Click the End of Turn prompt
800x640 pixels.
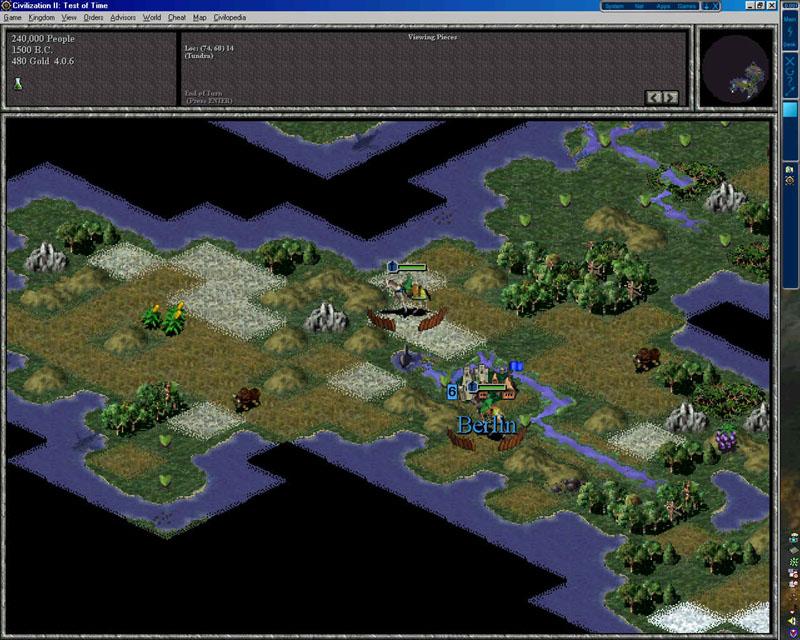coord(208,97)
